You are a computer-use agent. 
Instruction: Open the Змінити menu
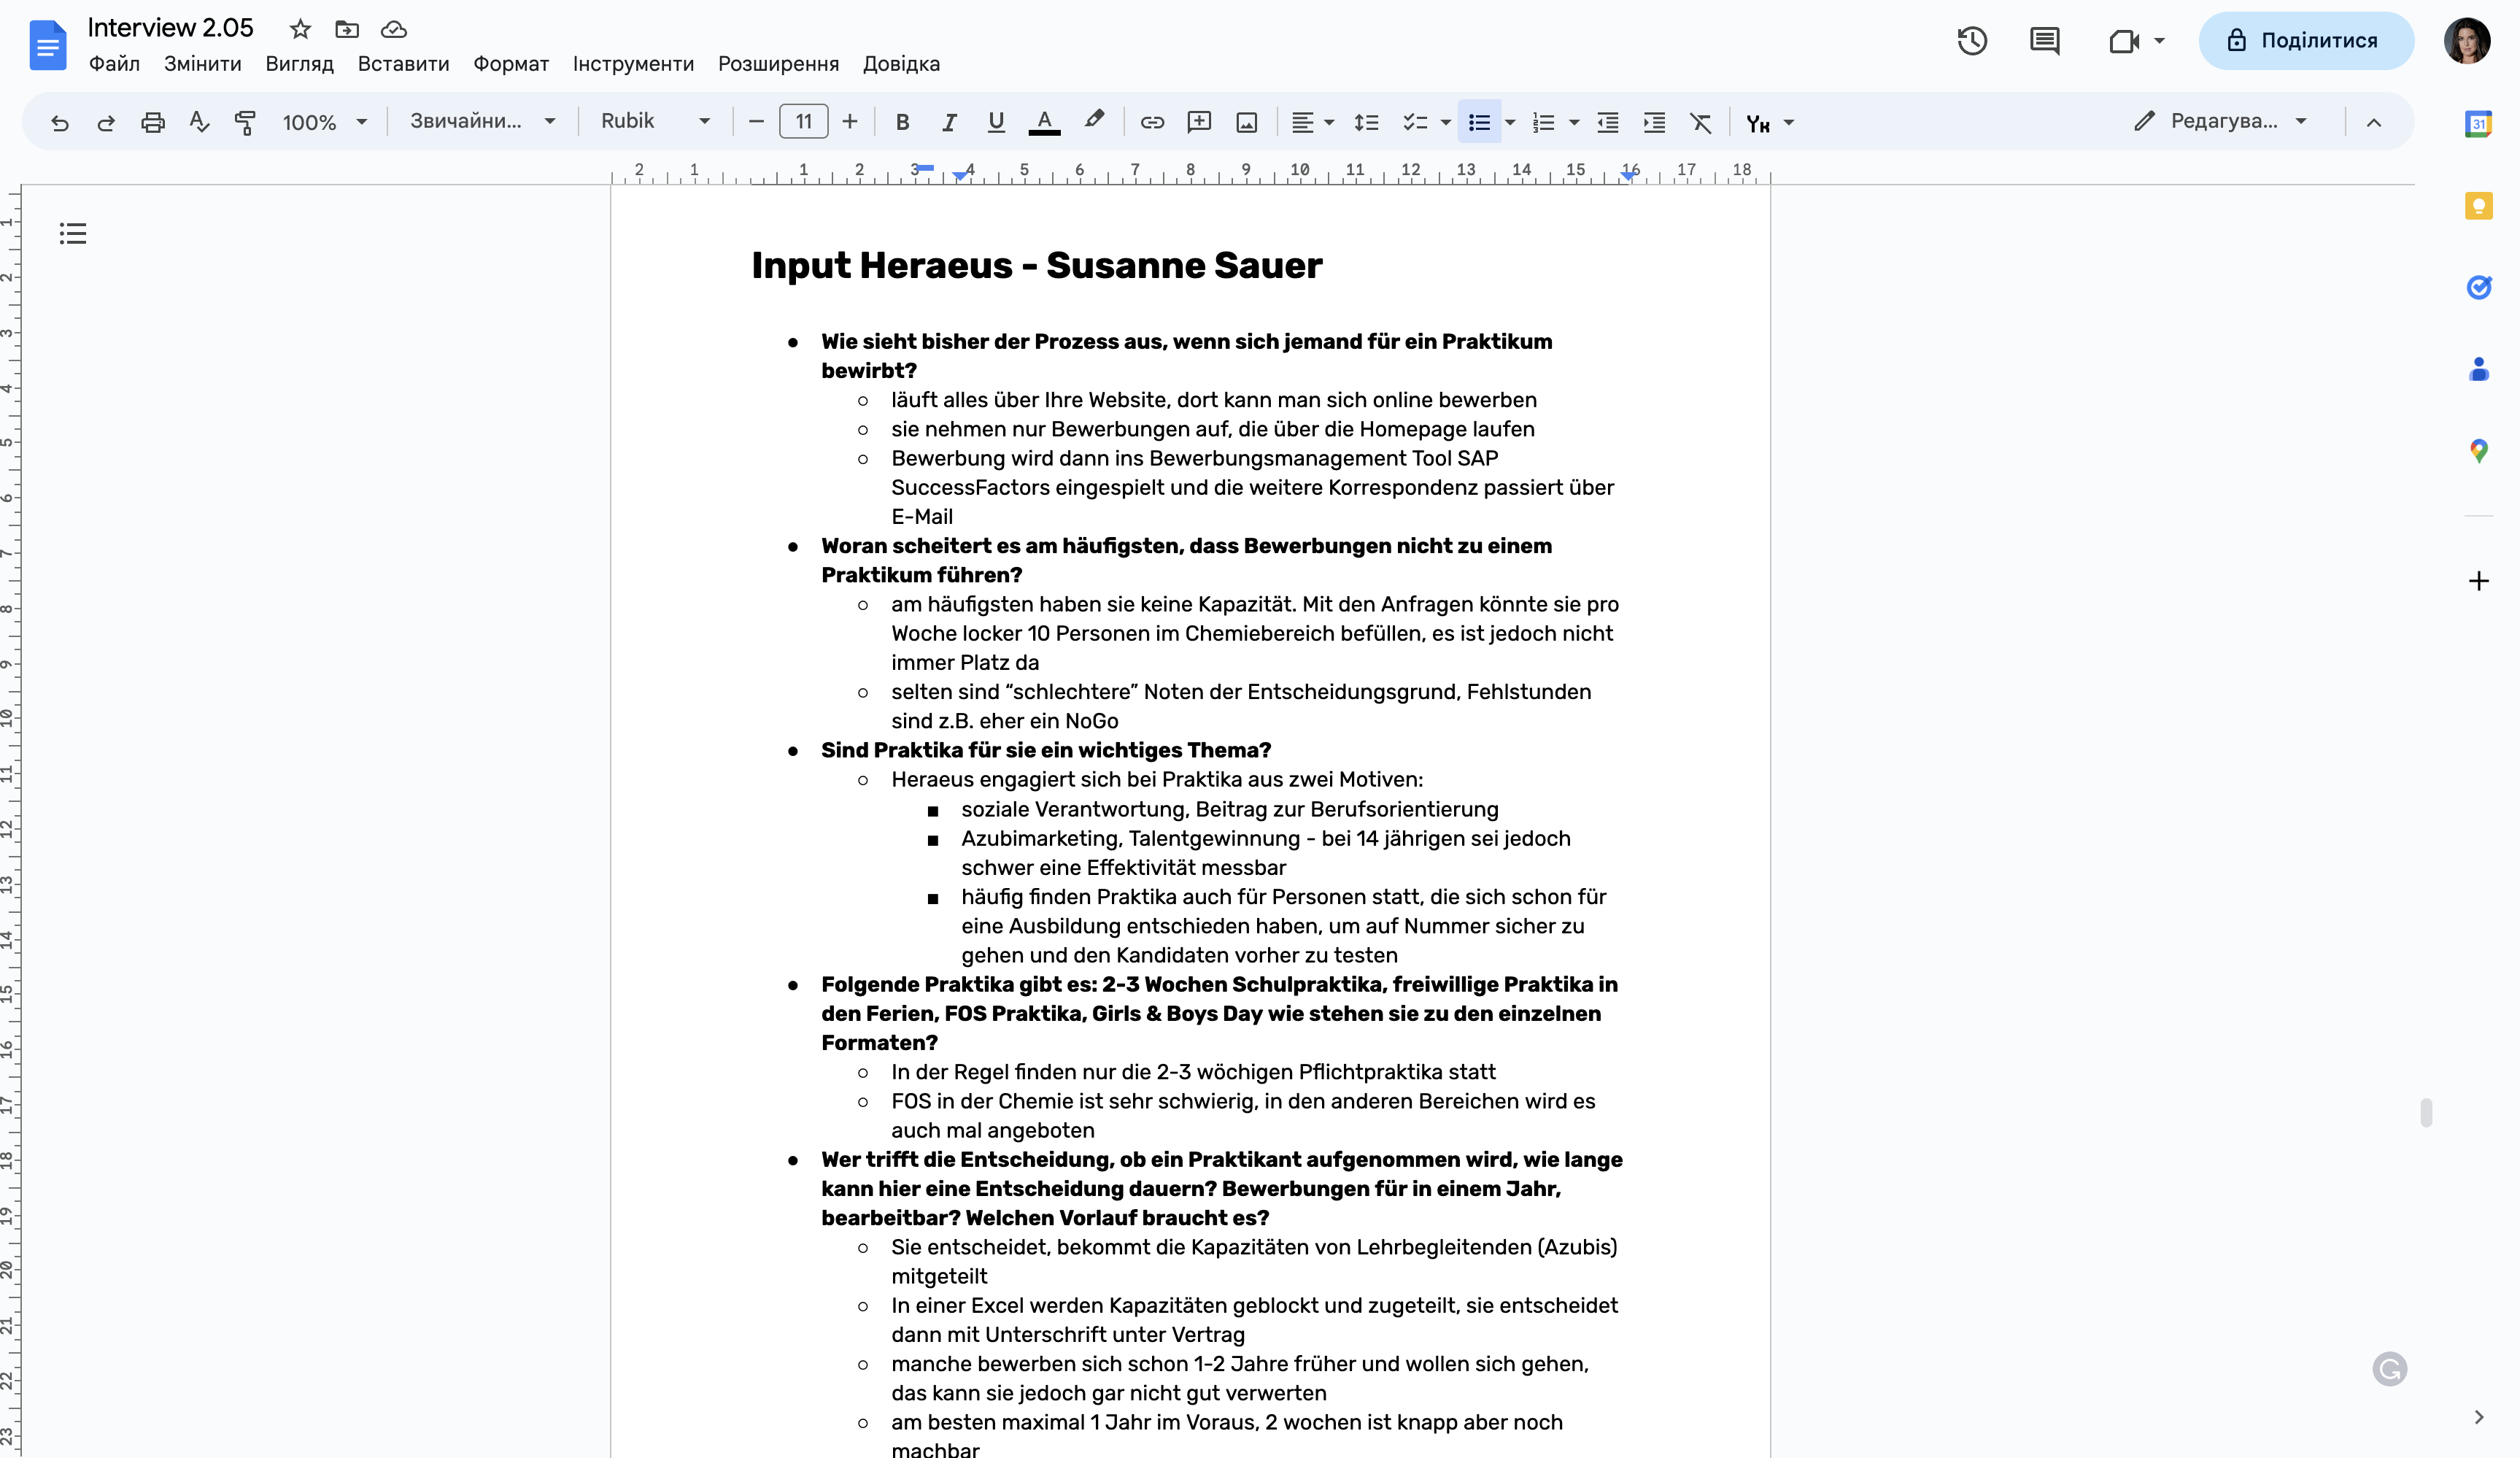coord(203,64)
